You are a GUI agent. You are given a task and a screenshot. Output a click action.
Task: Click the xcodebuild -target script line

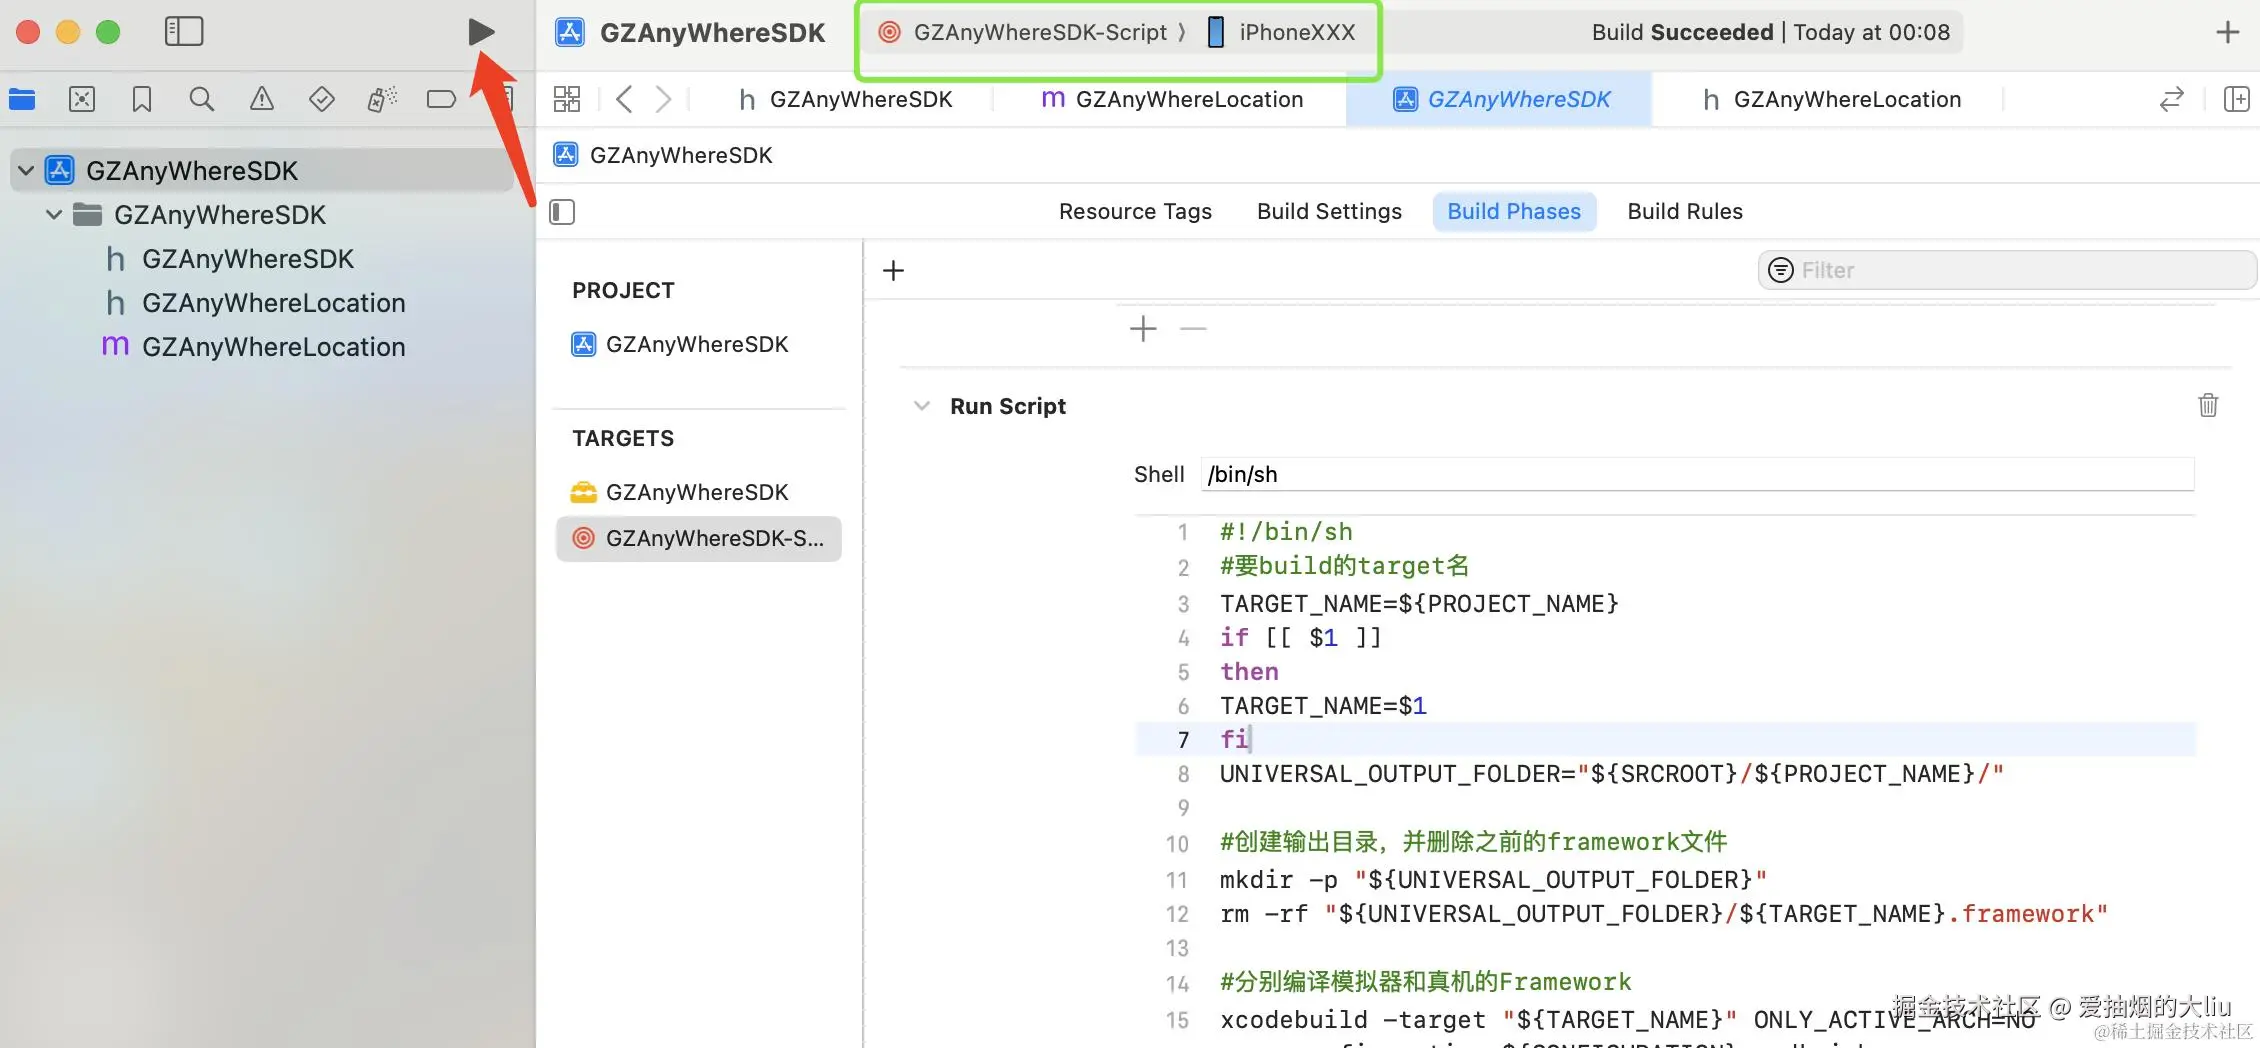click(x=1628, y=1020)
